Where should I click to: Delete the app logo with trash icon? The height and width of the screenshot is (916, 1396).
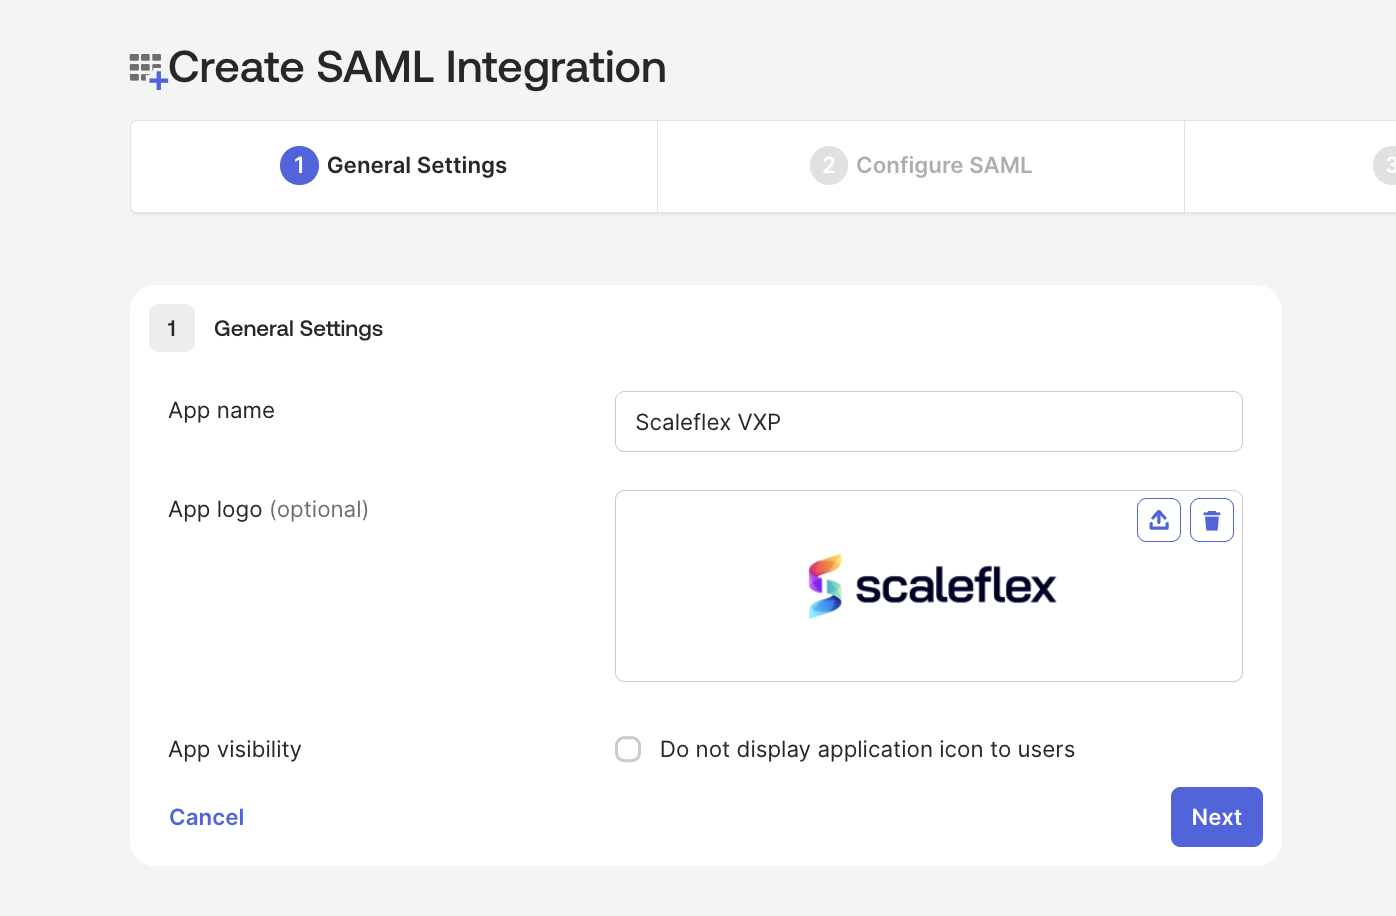(x=1212, y=520)
